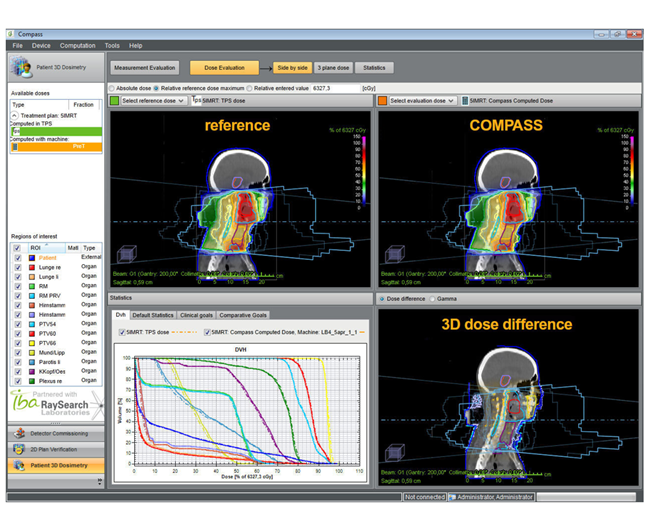The width and height of the screenshot is (650, 530).
Task: Click the Patient 3D Dosimetry header icon
Action: [x=21, y=67]
